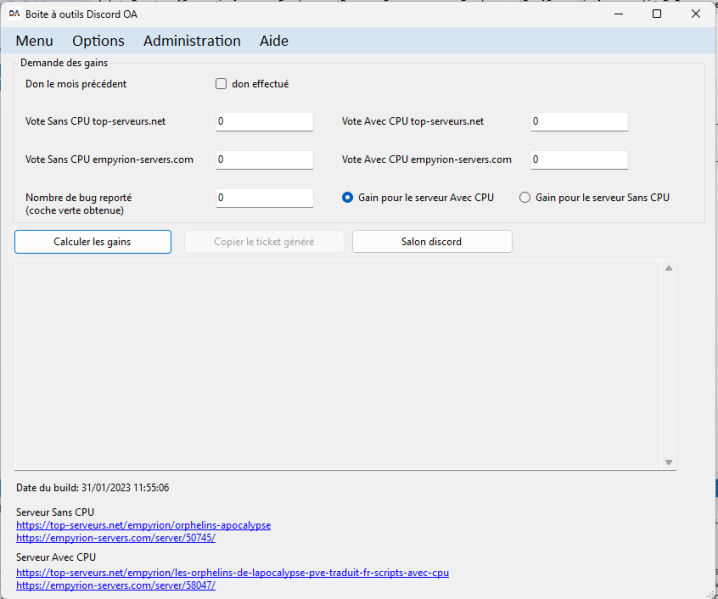
Task: Open the top-serveurs.net orphelins-apocalypse link
Action: point(143,525)
